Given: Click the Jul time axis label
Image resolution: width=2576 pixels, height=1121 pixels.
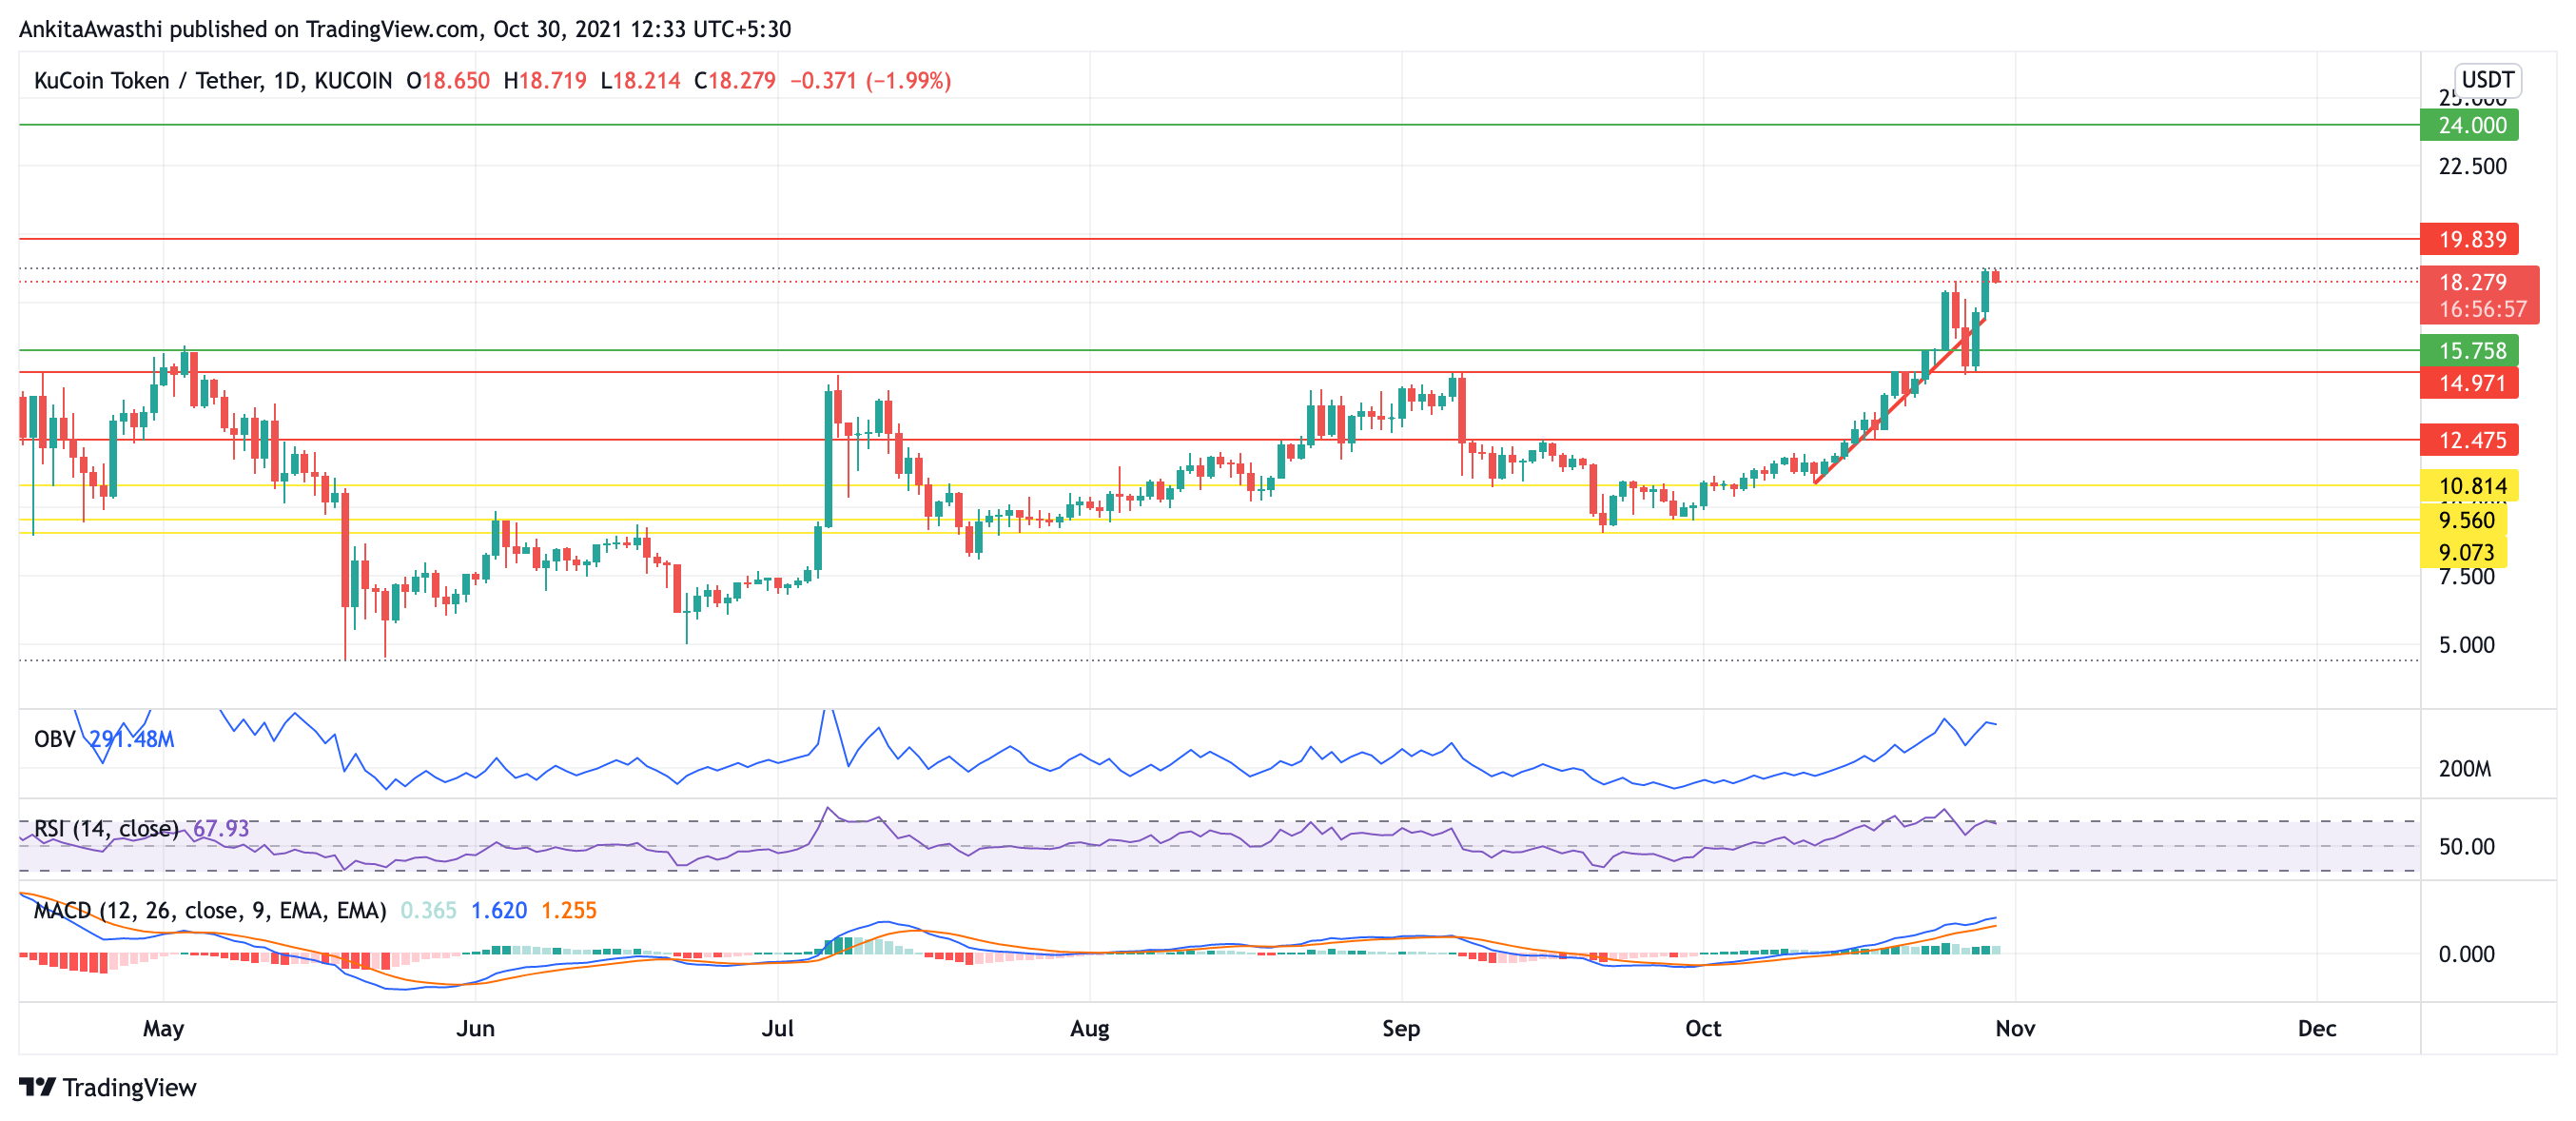Looking at the screenshot, I should pos(778,1029).
